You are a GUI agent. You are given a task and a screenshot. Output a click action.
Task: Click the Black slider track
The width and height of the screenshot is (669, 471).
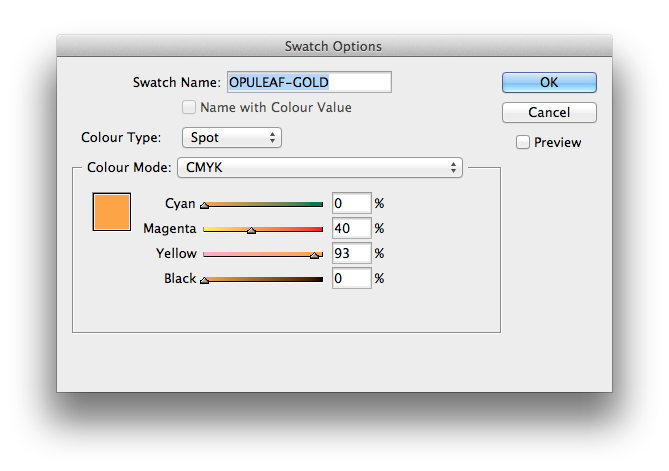(x=263, y=279)
